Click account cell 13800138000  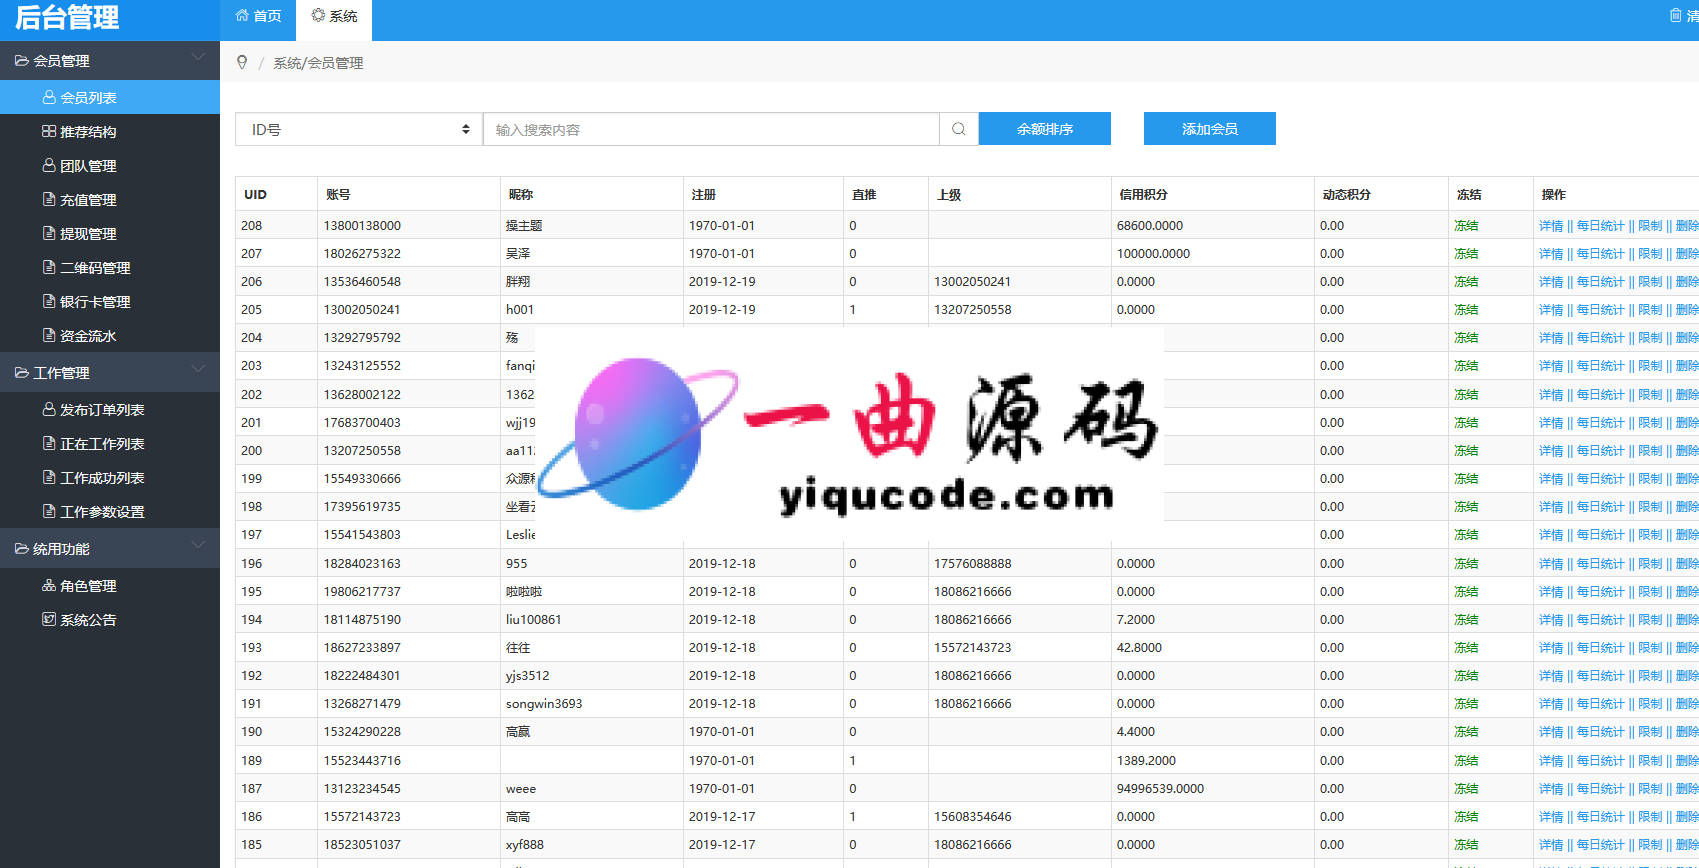(362, 226)
